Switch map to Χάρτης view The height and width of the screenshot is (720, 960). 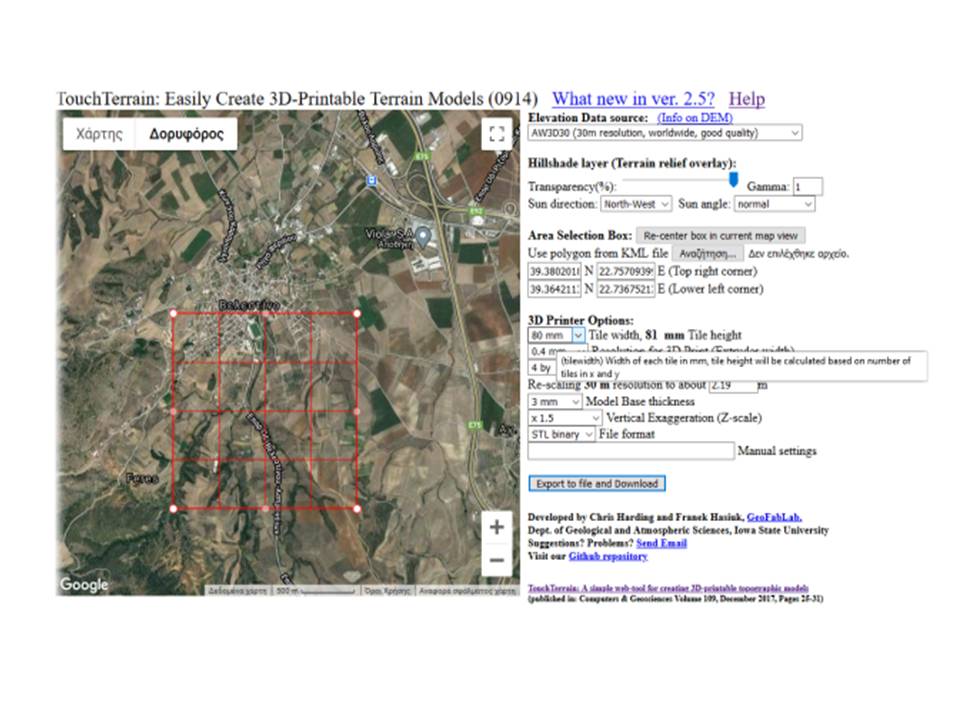(99, 134)
